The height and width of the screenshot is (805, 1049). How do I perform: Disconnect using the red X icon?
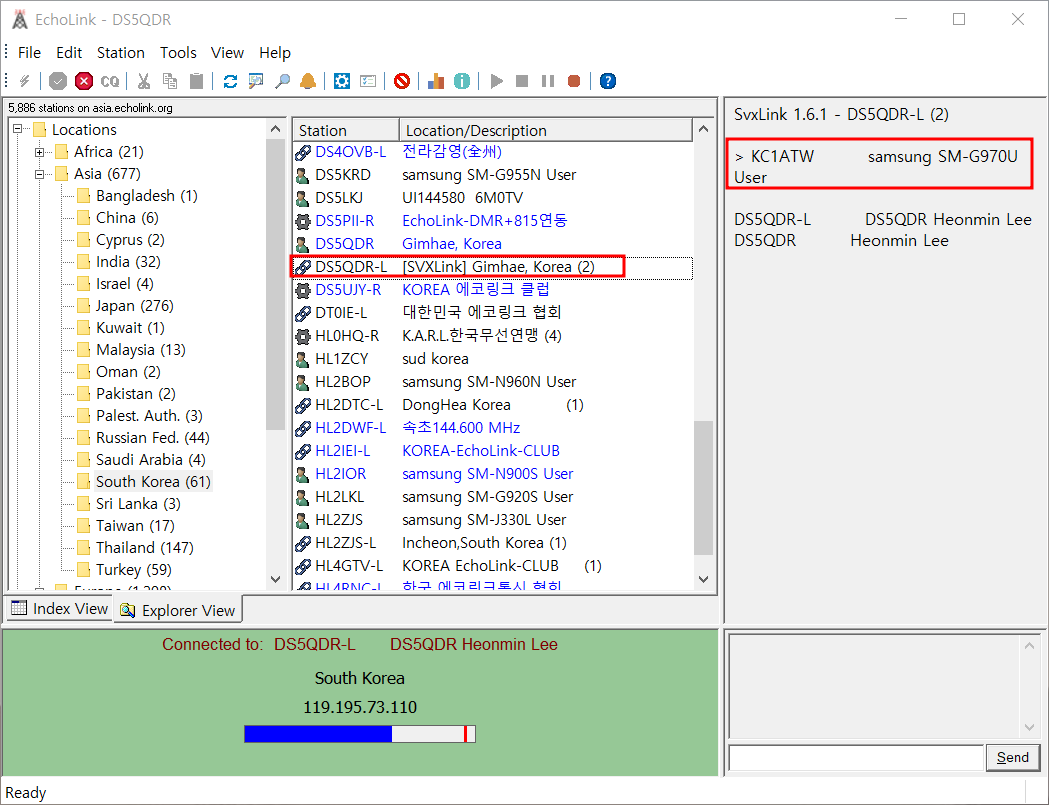click(x=84, y=81)
